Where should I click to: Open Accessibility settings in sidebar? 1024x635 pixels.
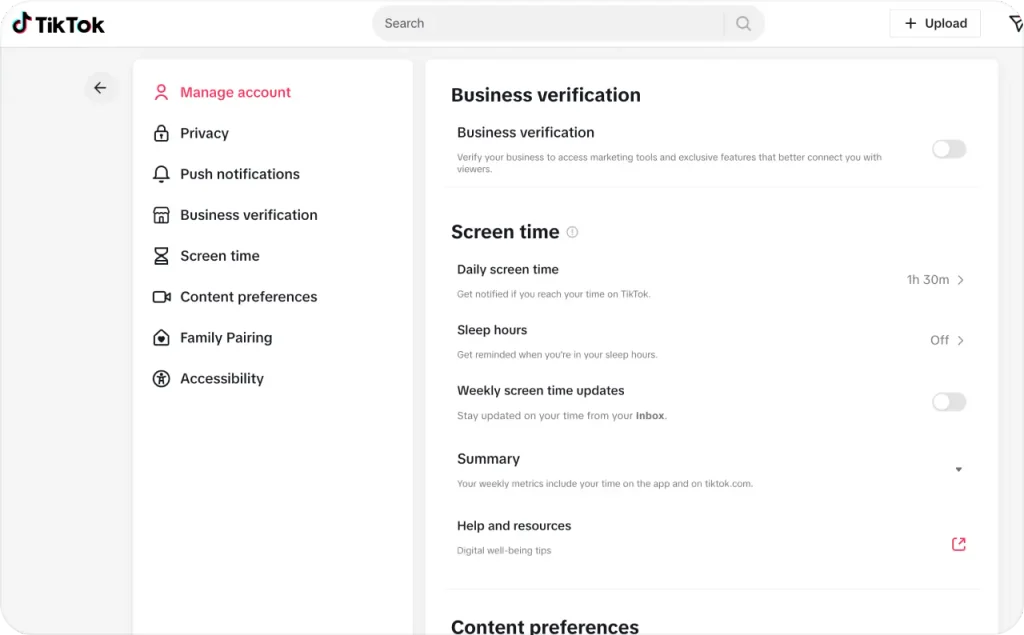click(x=222, y=379)
